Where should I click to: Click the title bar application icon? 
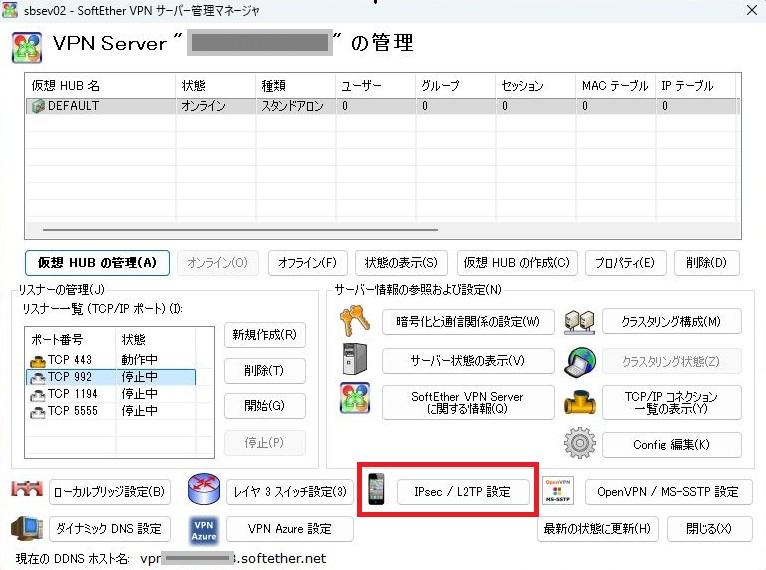(x=10, y=10)
